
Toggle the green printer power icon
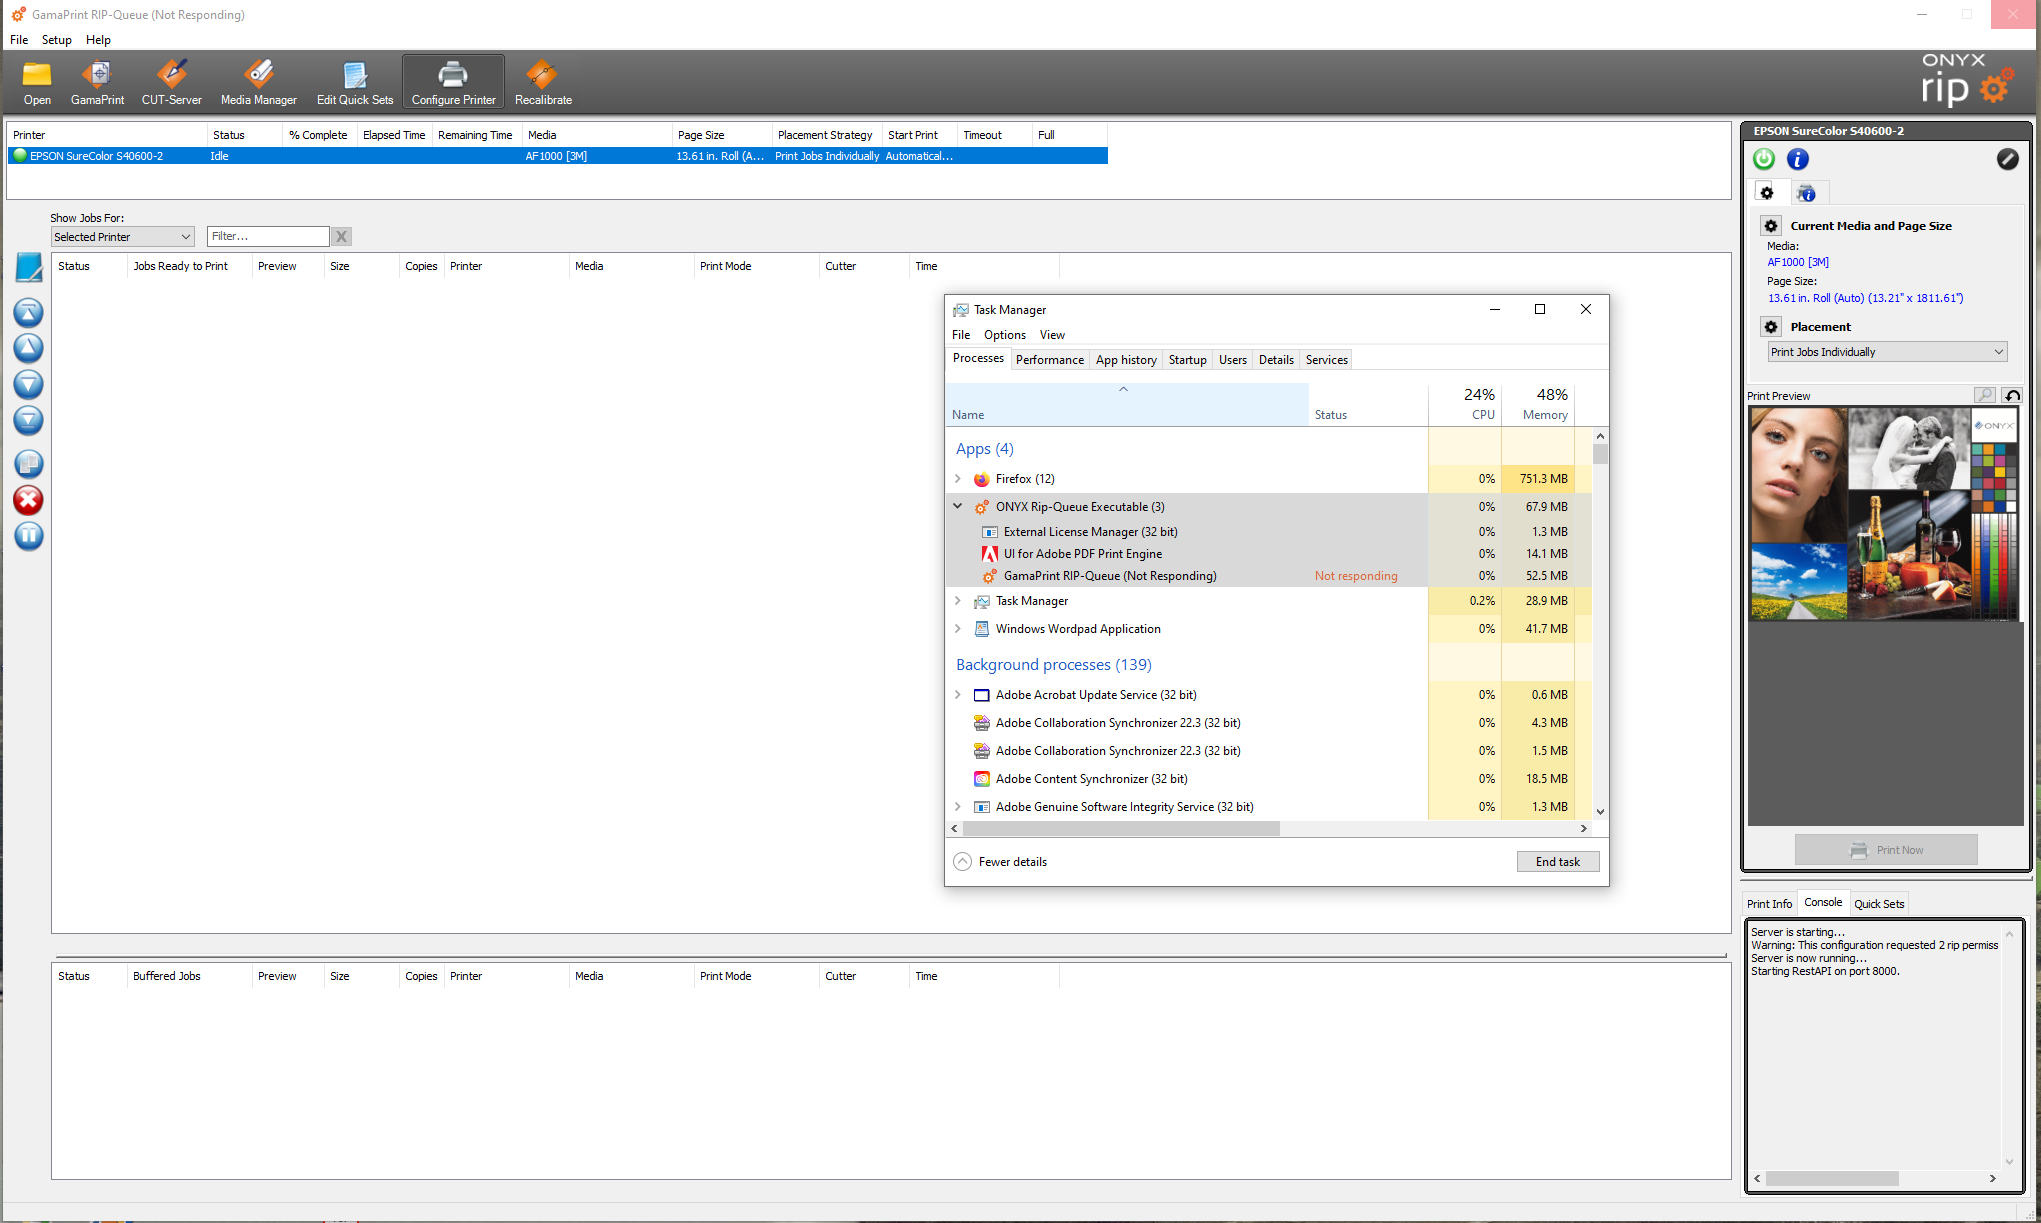pos(1764,159)
